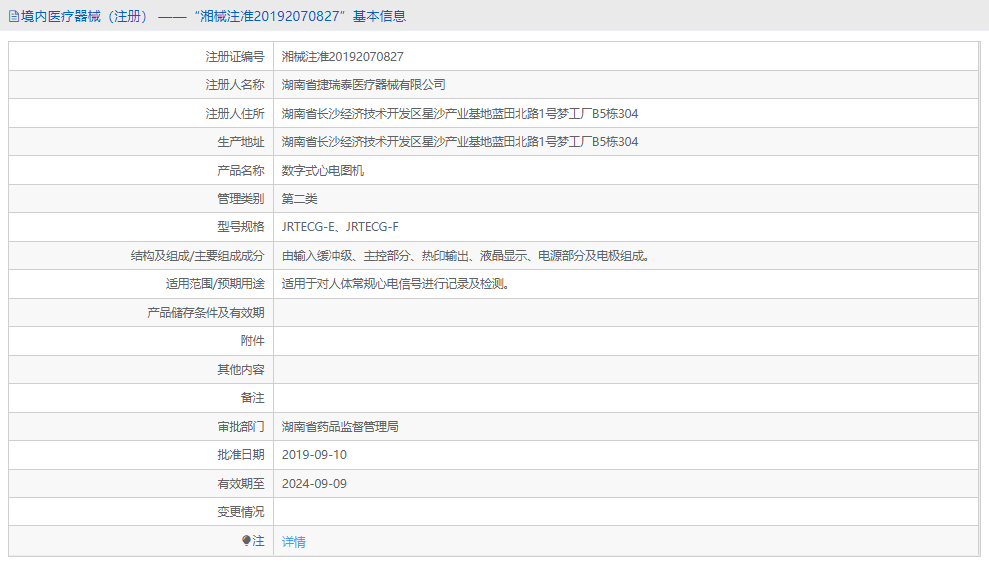Click the 产品储存条件及有效期 label

pos(206,312)
